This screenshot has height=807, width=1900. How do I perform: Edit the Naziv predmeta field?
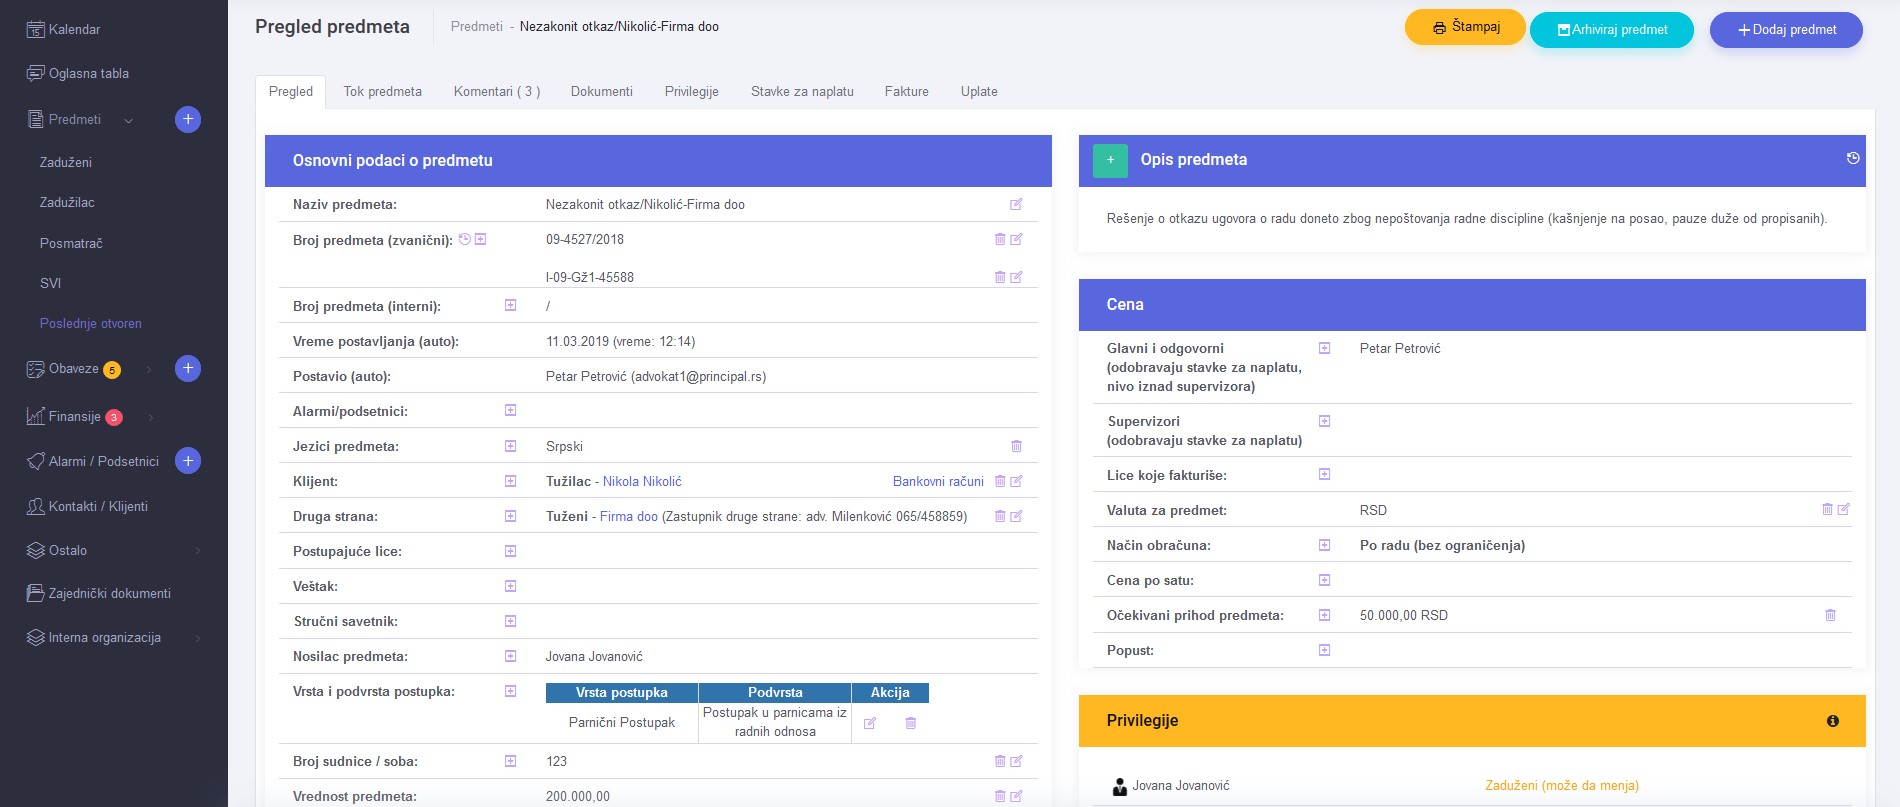(x=1016, y=205)
